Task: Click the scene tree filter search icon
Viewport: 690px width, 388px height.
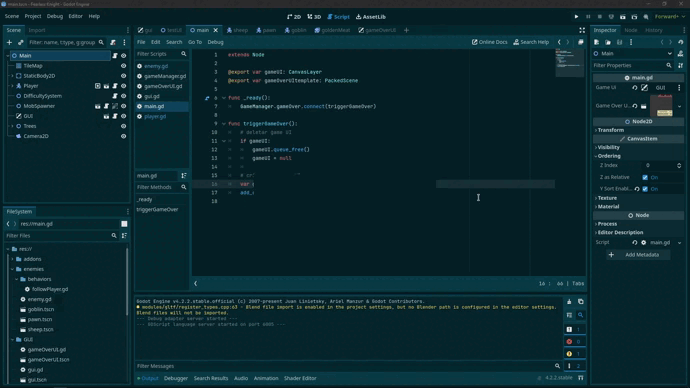Action: pyautogui.click(x=101, y=43)
